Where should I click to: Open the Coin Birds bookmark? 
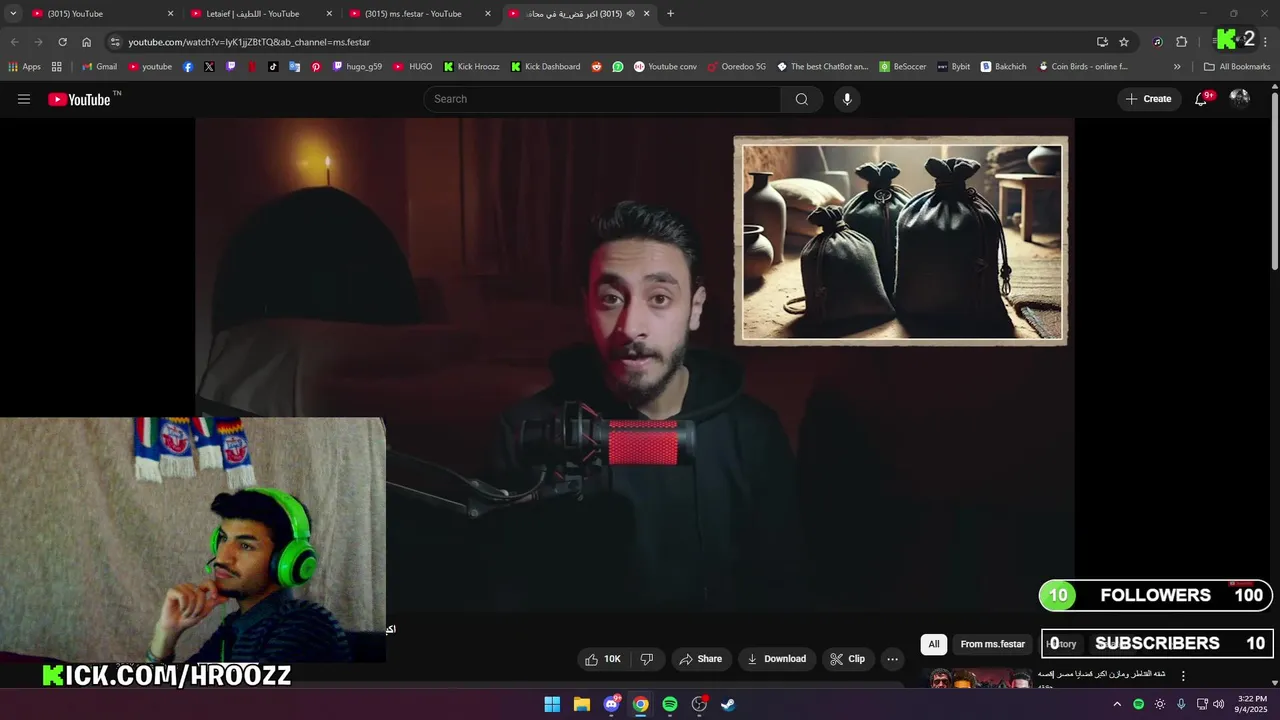coord(1083,67)
